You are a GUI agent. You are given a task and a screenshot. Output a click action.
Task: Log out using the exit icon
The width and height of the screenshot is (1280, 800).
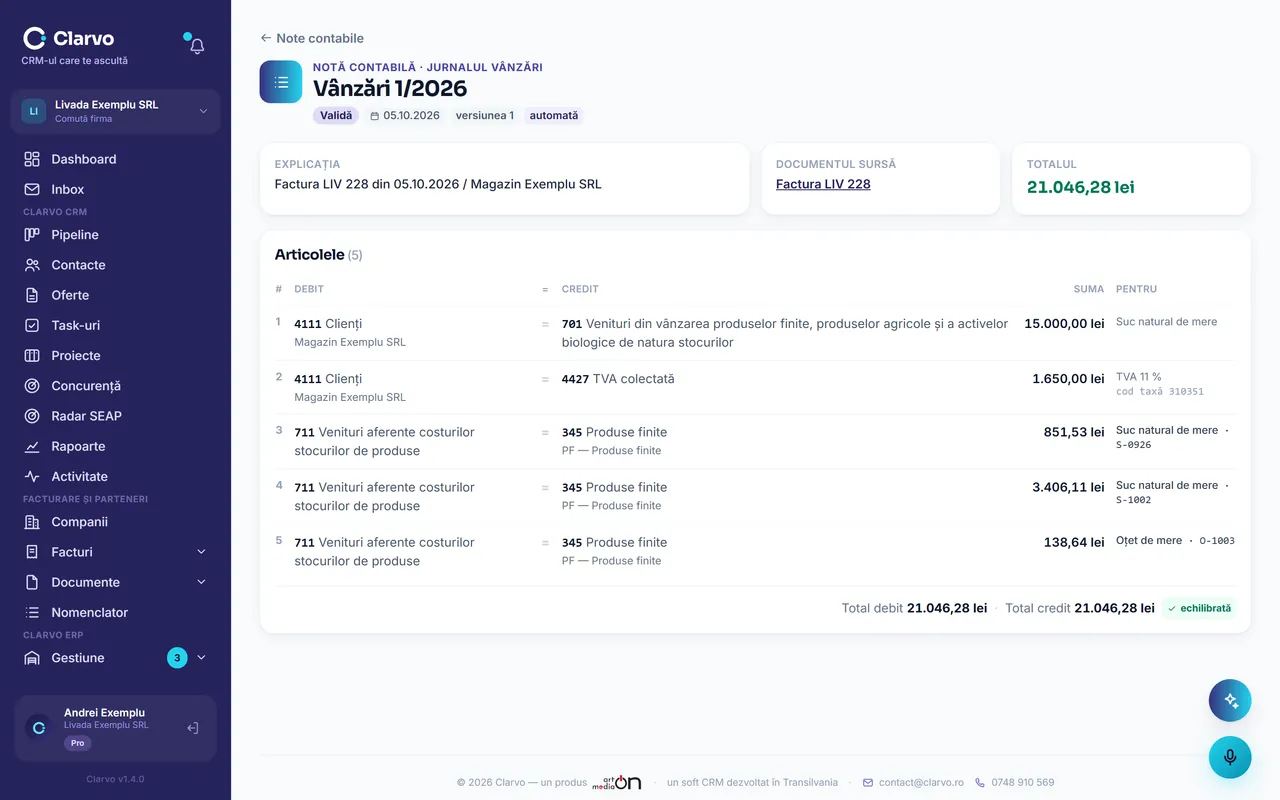tap(193, 728)
